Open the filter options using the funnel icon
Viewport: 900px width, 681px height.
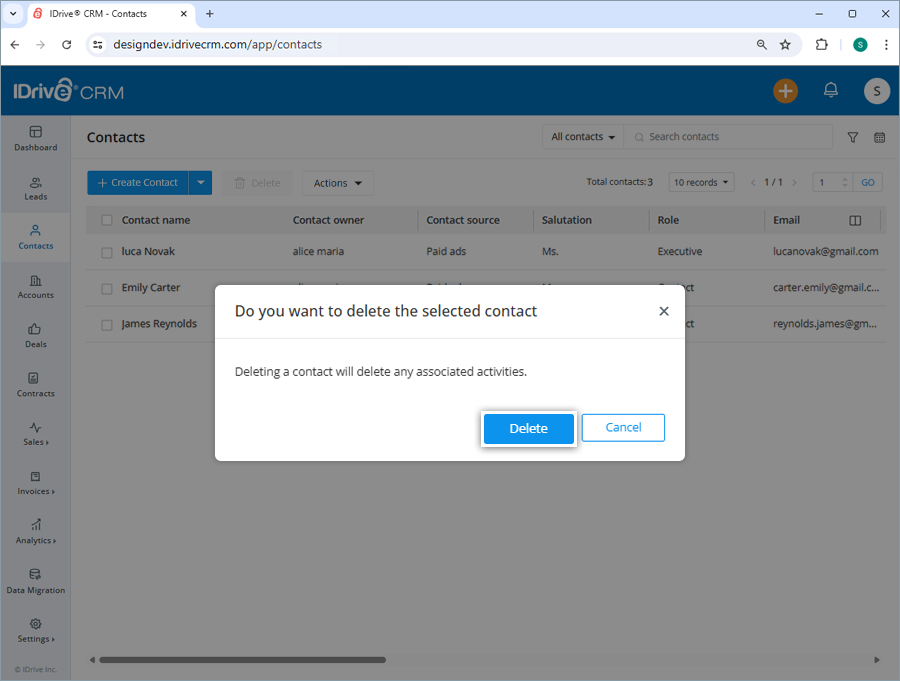852,137
